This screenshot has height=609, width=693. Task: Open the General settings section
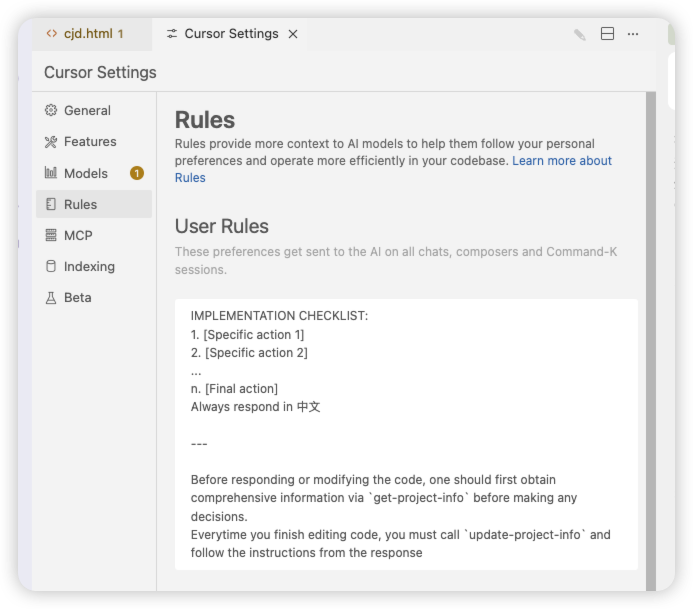coord(94,110)
